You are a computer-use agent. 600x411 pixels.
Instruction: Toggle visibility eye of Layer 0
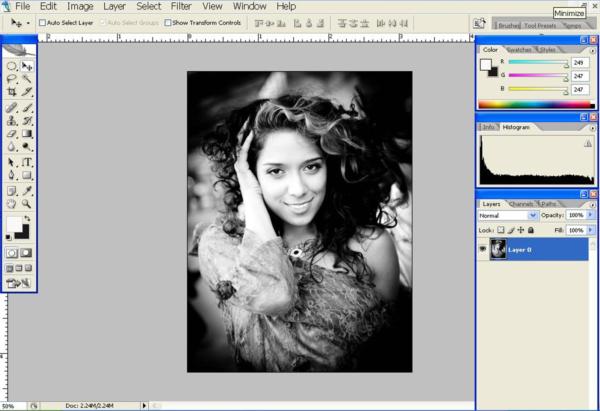[483, 249]
